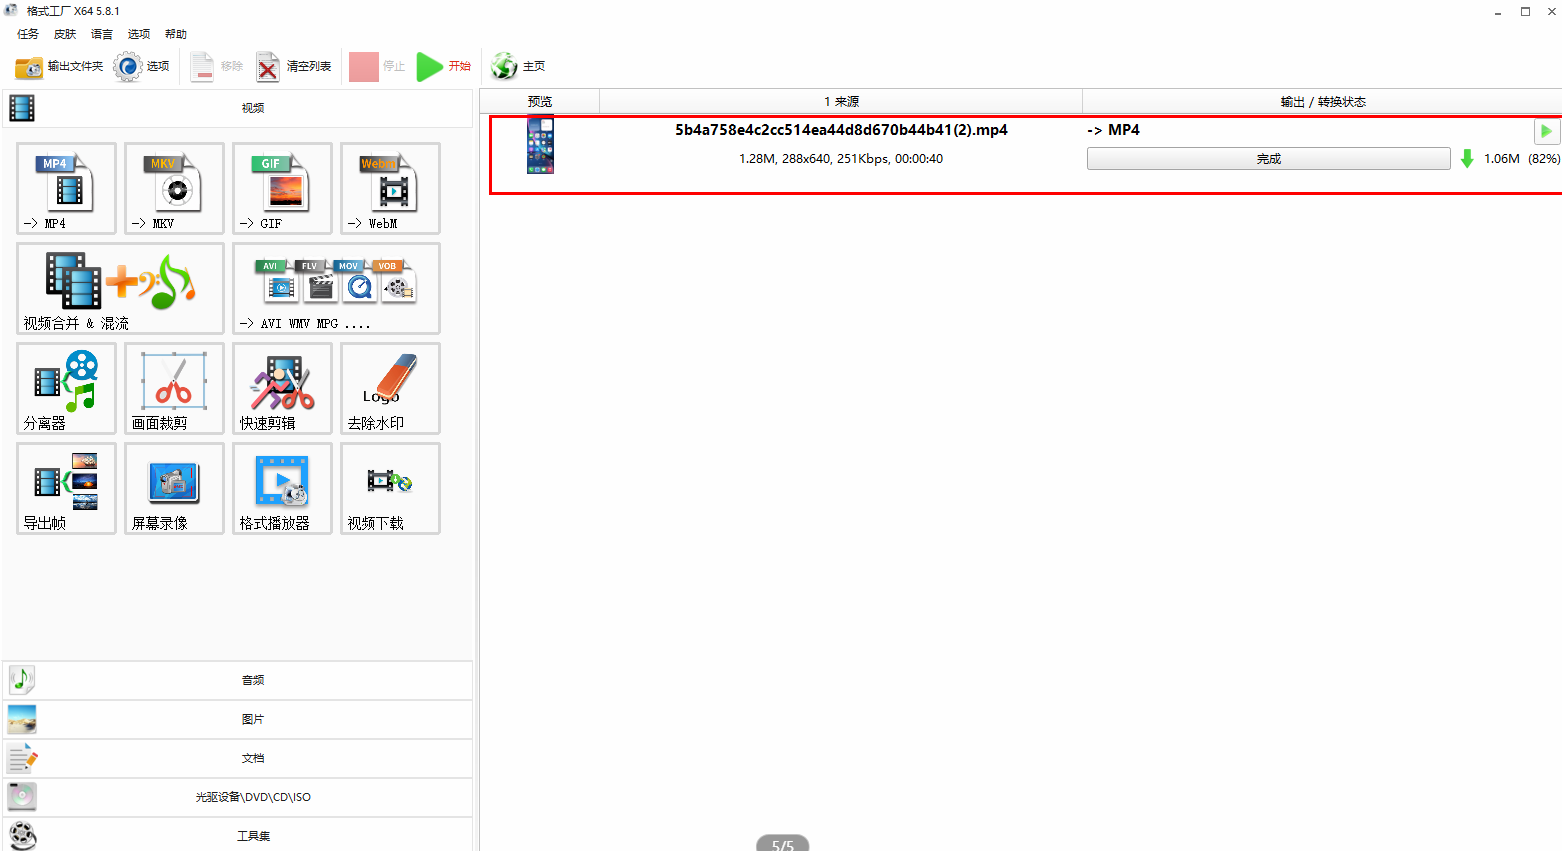1562x851 pixels.
Task: Click the Clear List (清空列表) button
Action: (294, 66)
